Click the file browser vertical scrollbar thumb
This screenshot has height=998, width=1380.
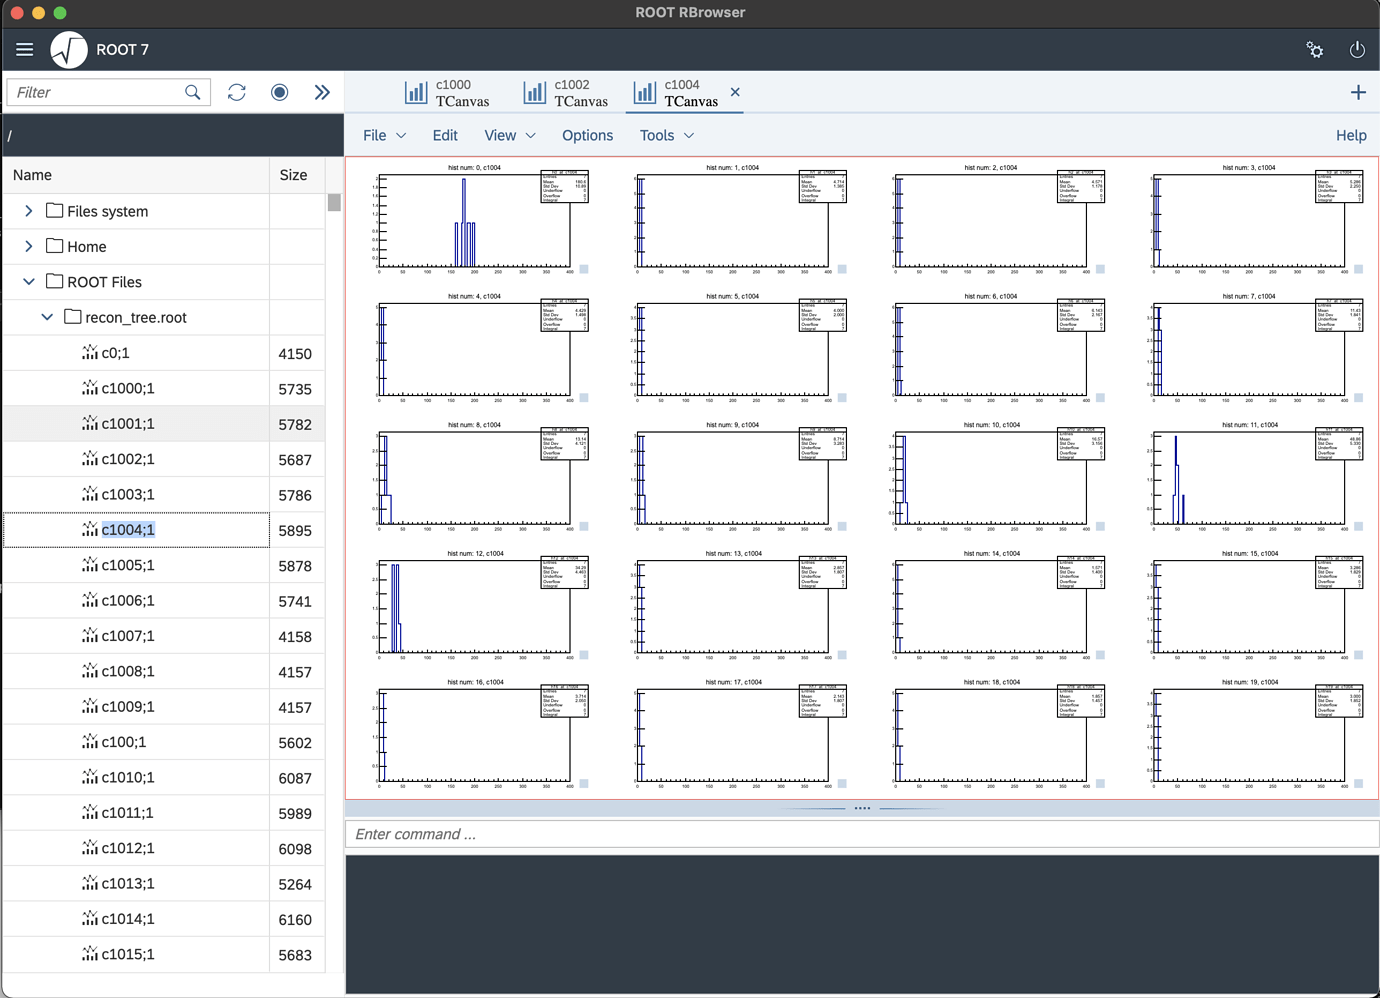[x=334, y=202]
